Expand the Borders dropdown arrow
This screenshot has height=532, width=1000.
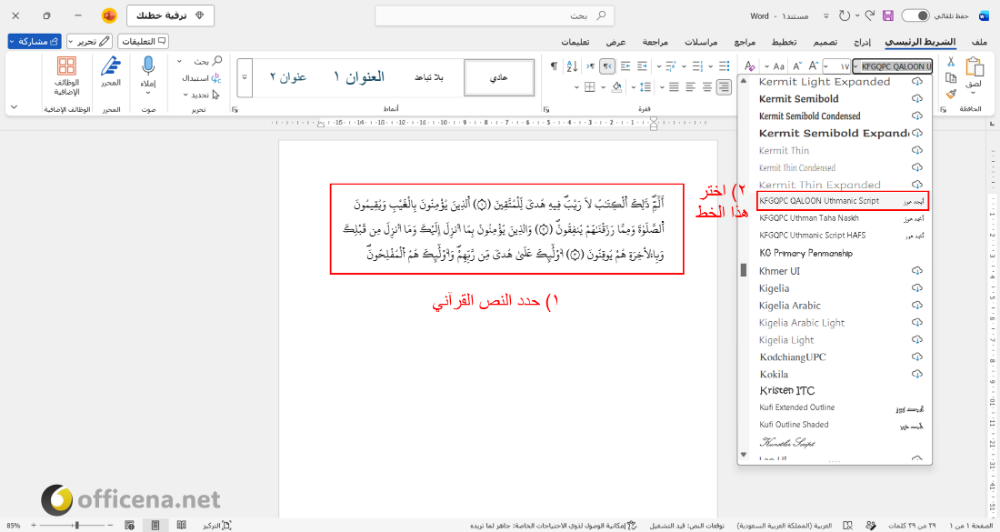[x=577, y=87]
